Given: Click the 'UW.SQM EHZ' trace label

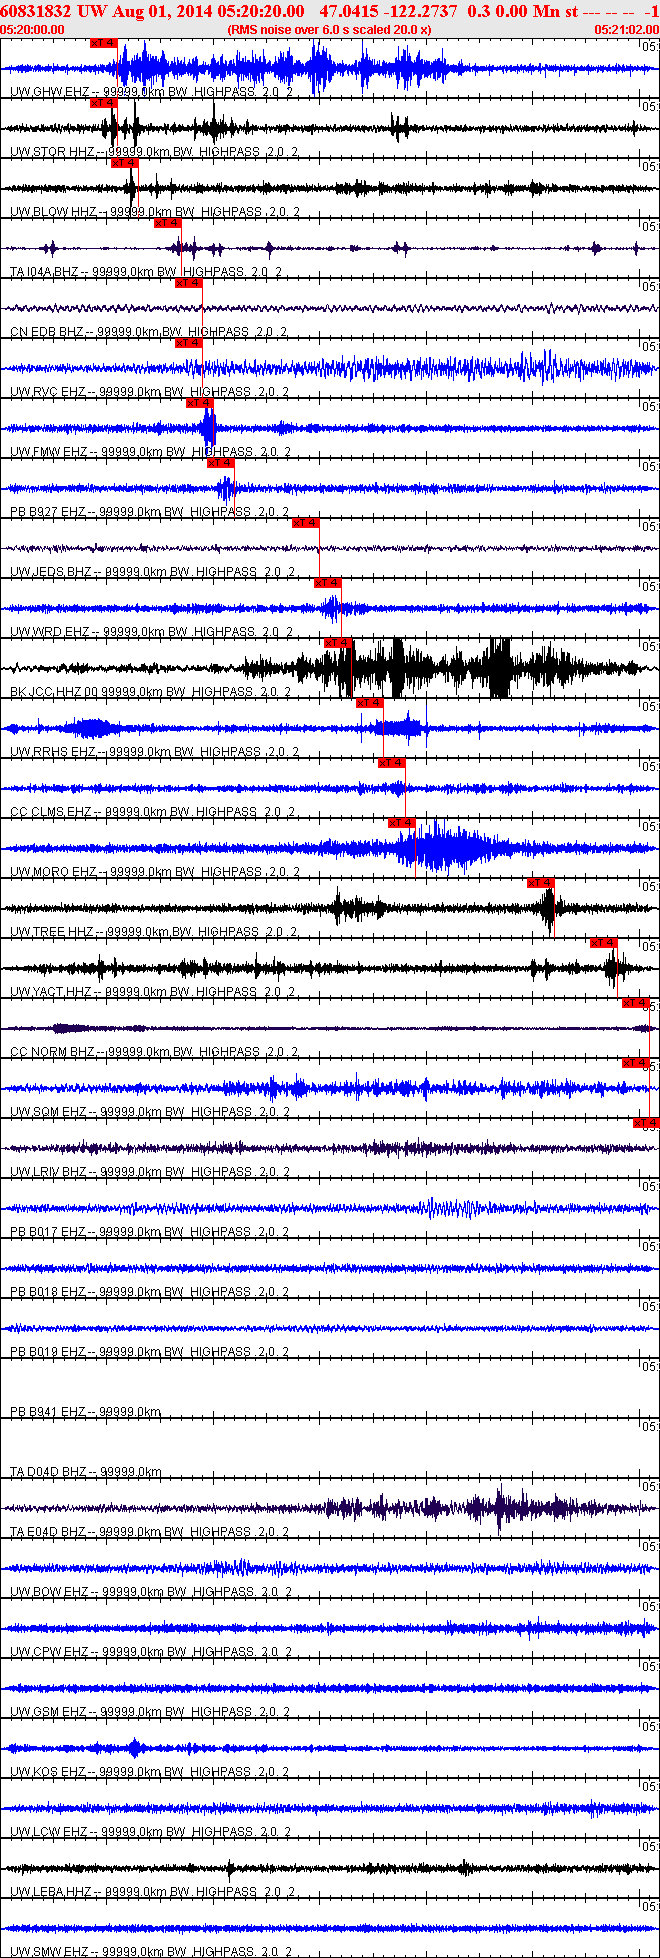Looking at the screenshot, I should click(x=48, y=1112).
